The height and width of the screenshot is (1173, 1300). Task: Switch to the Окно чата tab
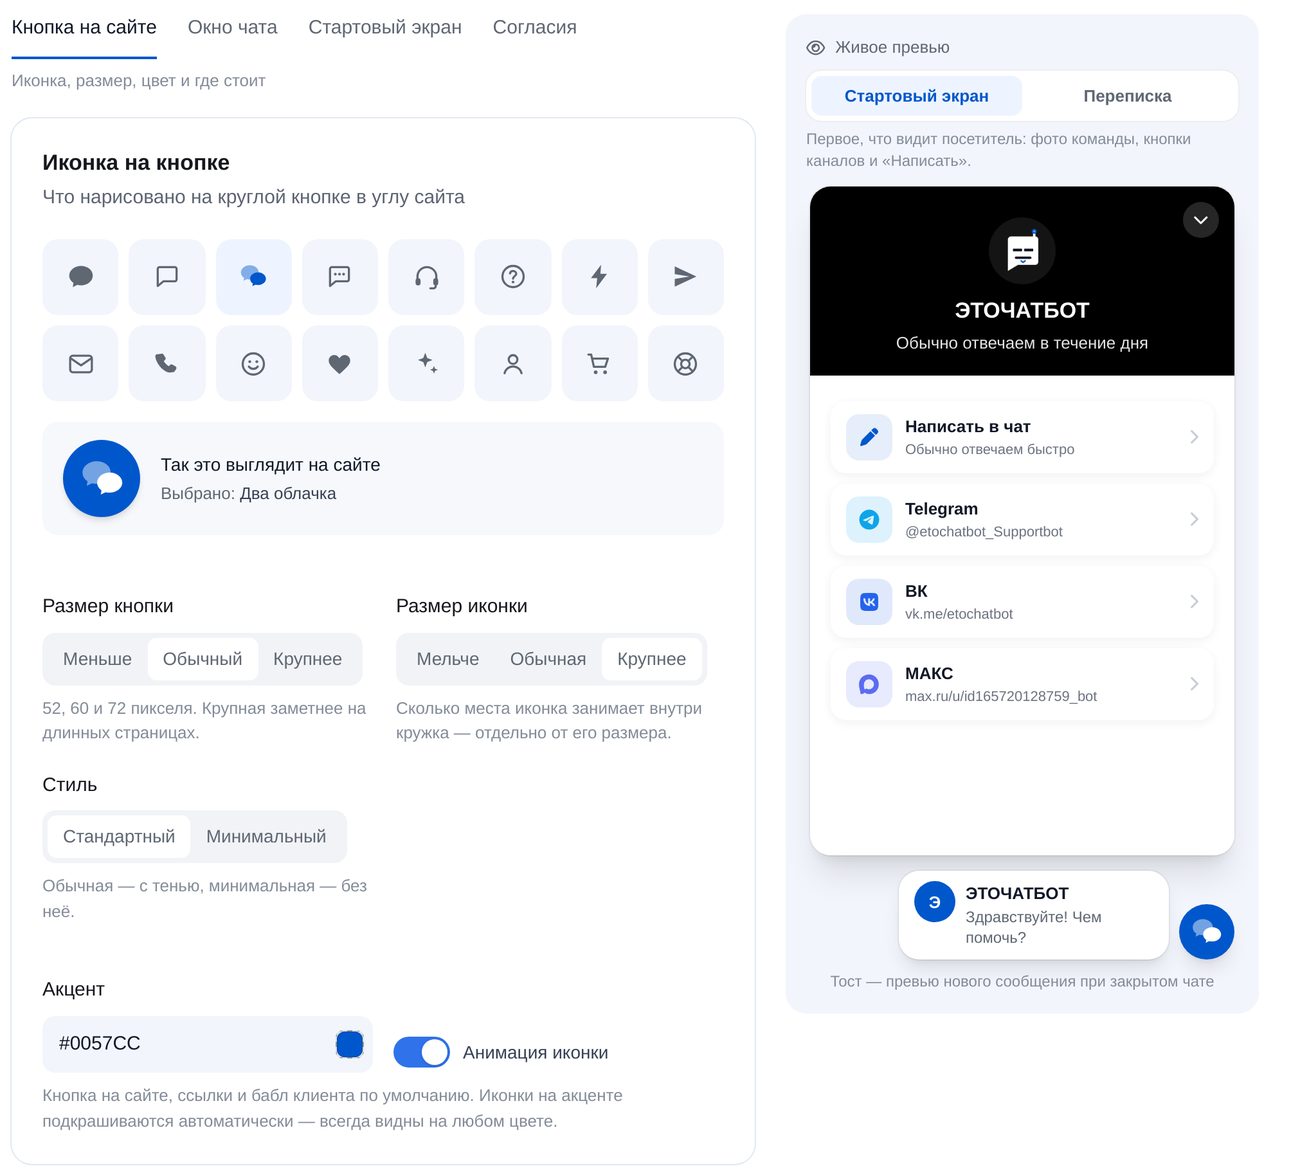pyautogui.click(x=233, y=28)
